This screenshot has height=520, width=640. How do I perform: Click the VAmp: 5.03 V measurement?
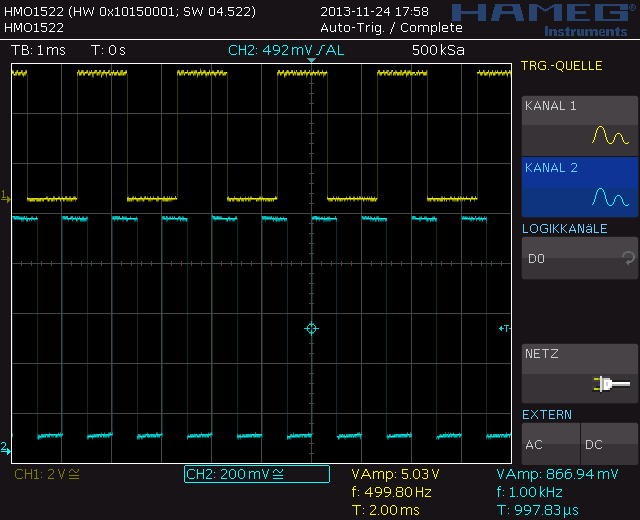(395, 474)
